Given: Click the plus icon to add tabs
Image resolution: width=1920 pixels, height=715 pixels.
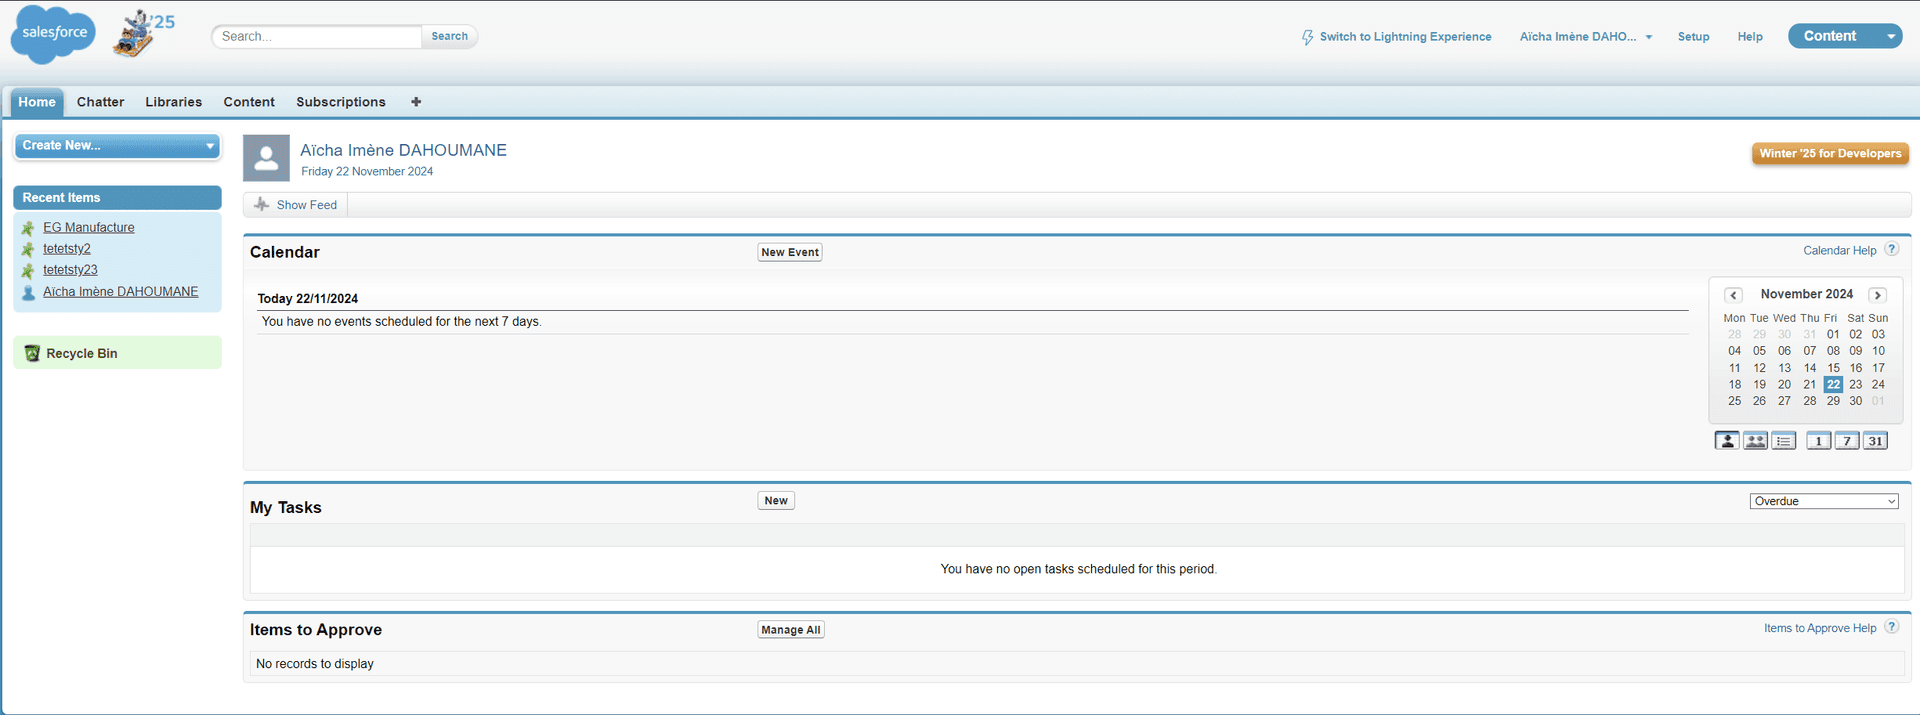Looking at the screenshot, I should 416,102.
